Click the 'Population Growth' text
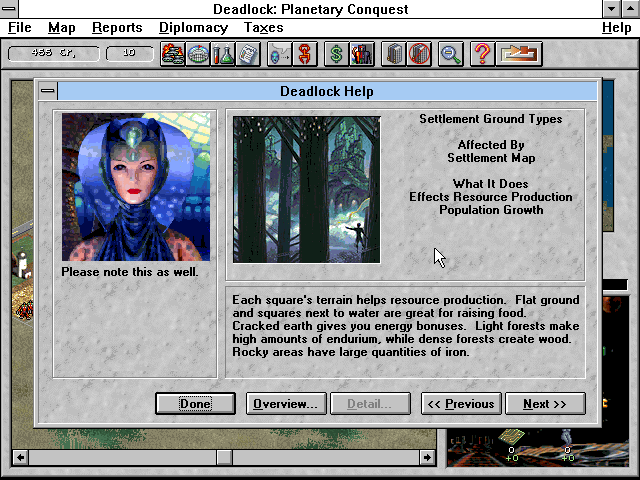Viewport: 640px width, 480px height. tap(491, 210)
